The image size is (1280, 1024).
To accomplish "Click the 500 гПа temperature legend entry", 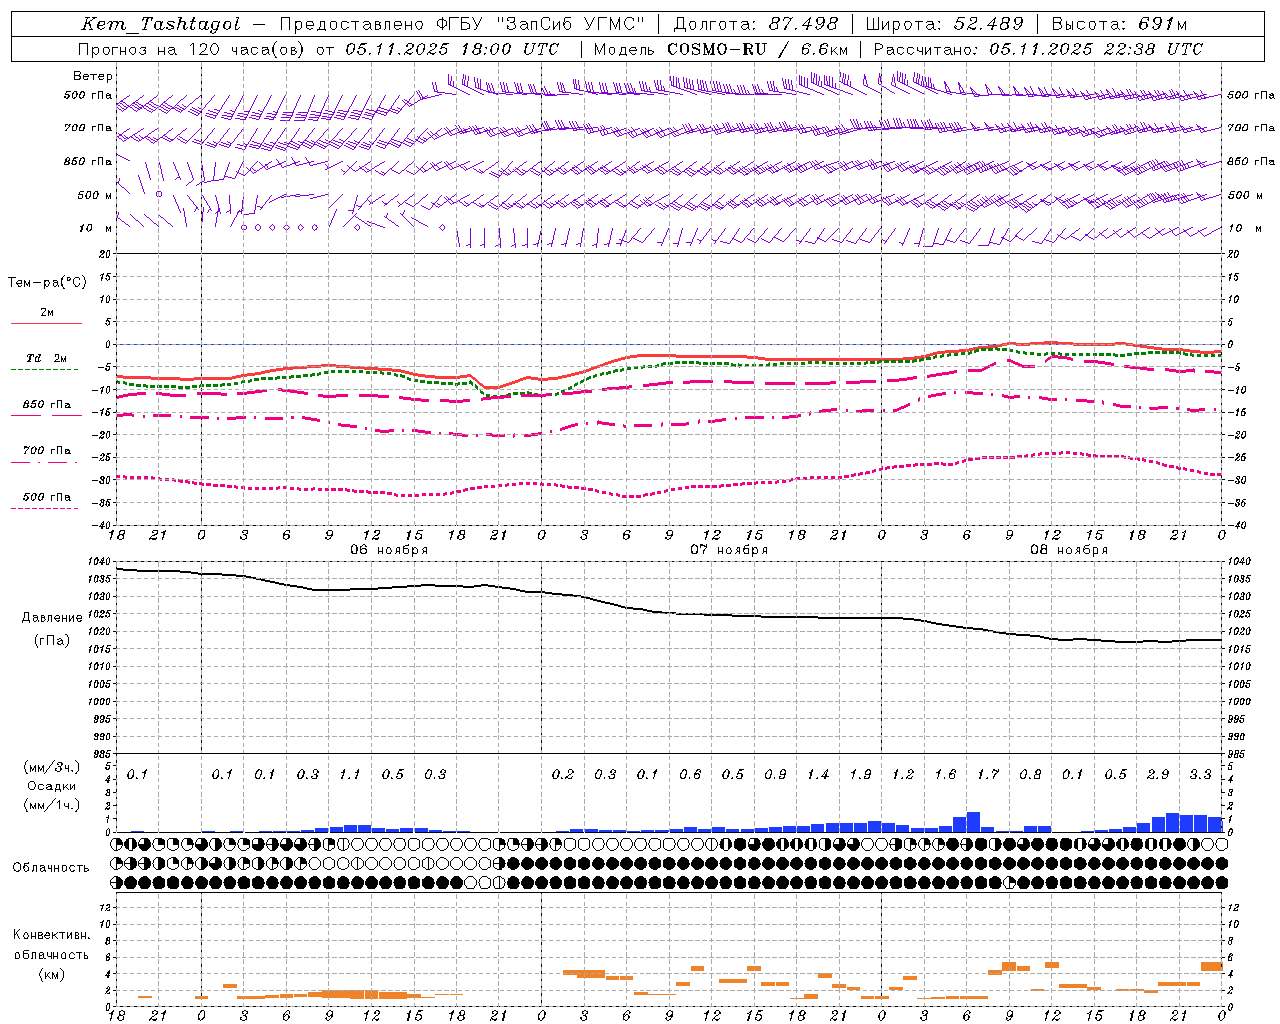I will (x=46, y=497).
